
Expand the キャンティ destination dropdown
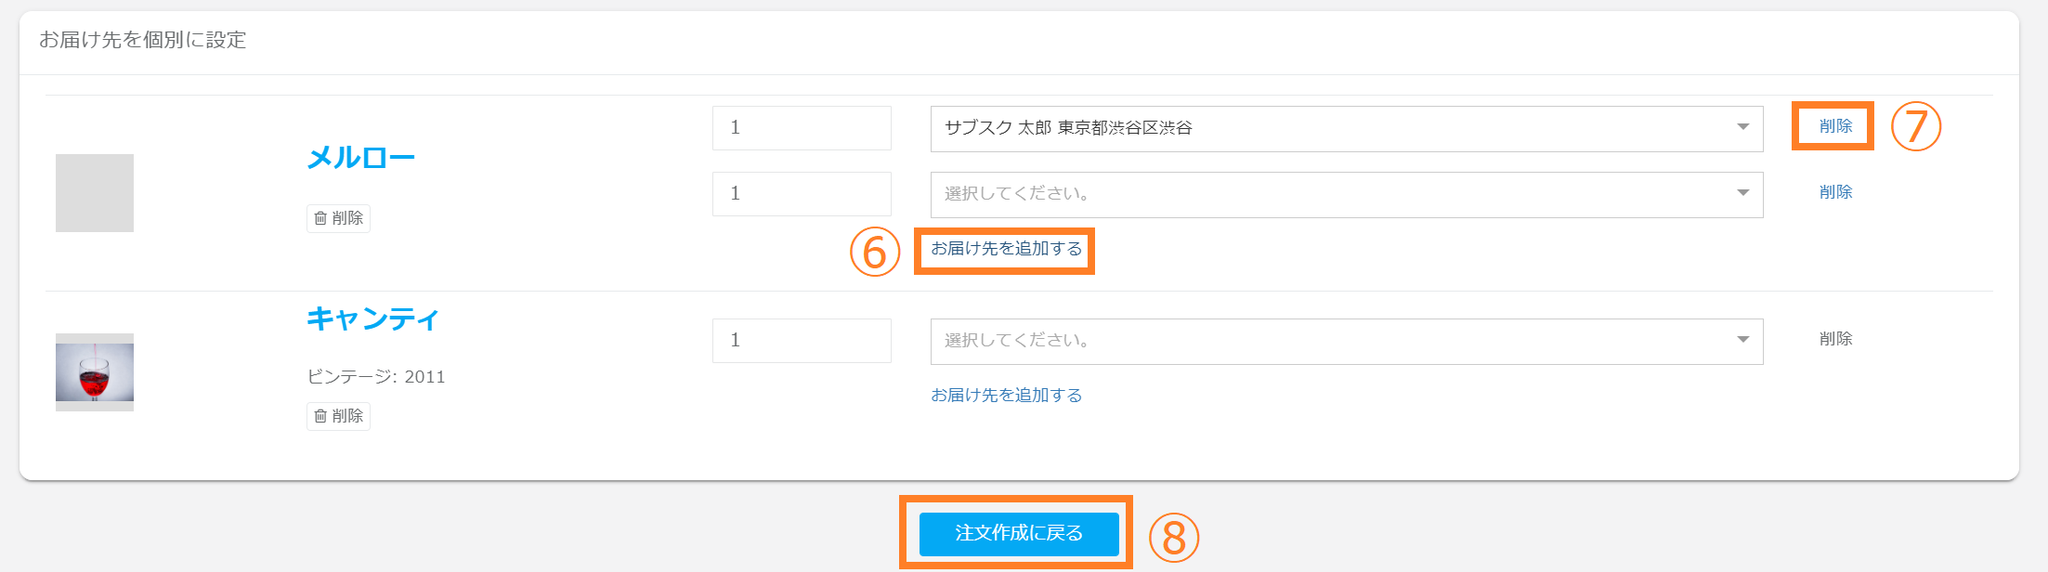coord(1742,340)
